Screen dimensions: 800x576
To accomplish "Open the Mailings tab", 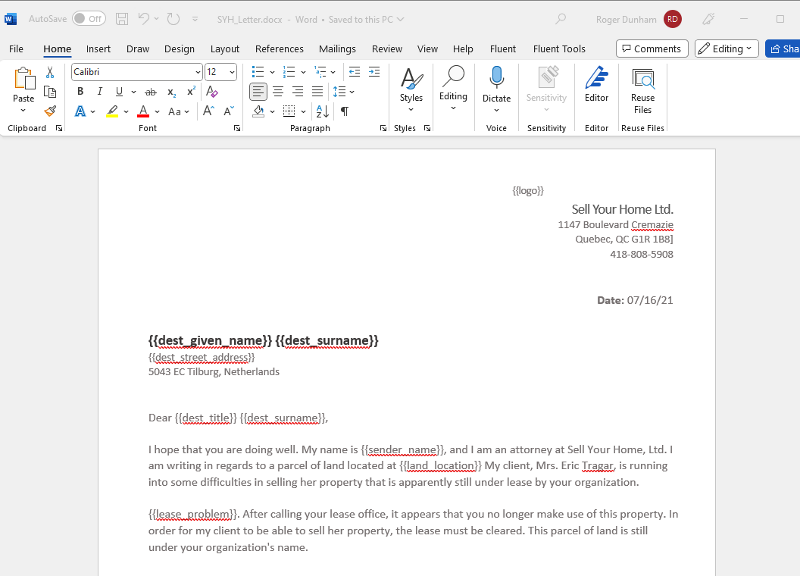I will coord(337,49).
